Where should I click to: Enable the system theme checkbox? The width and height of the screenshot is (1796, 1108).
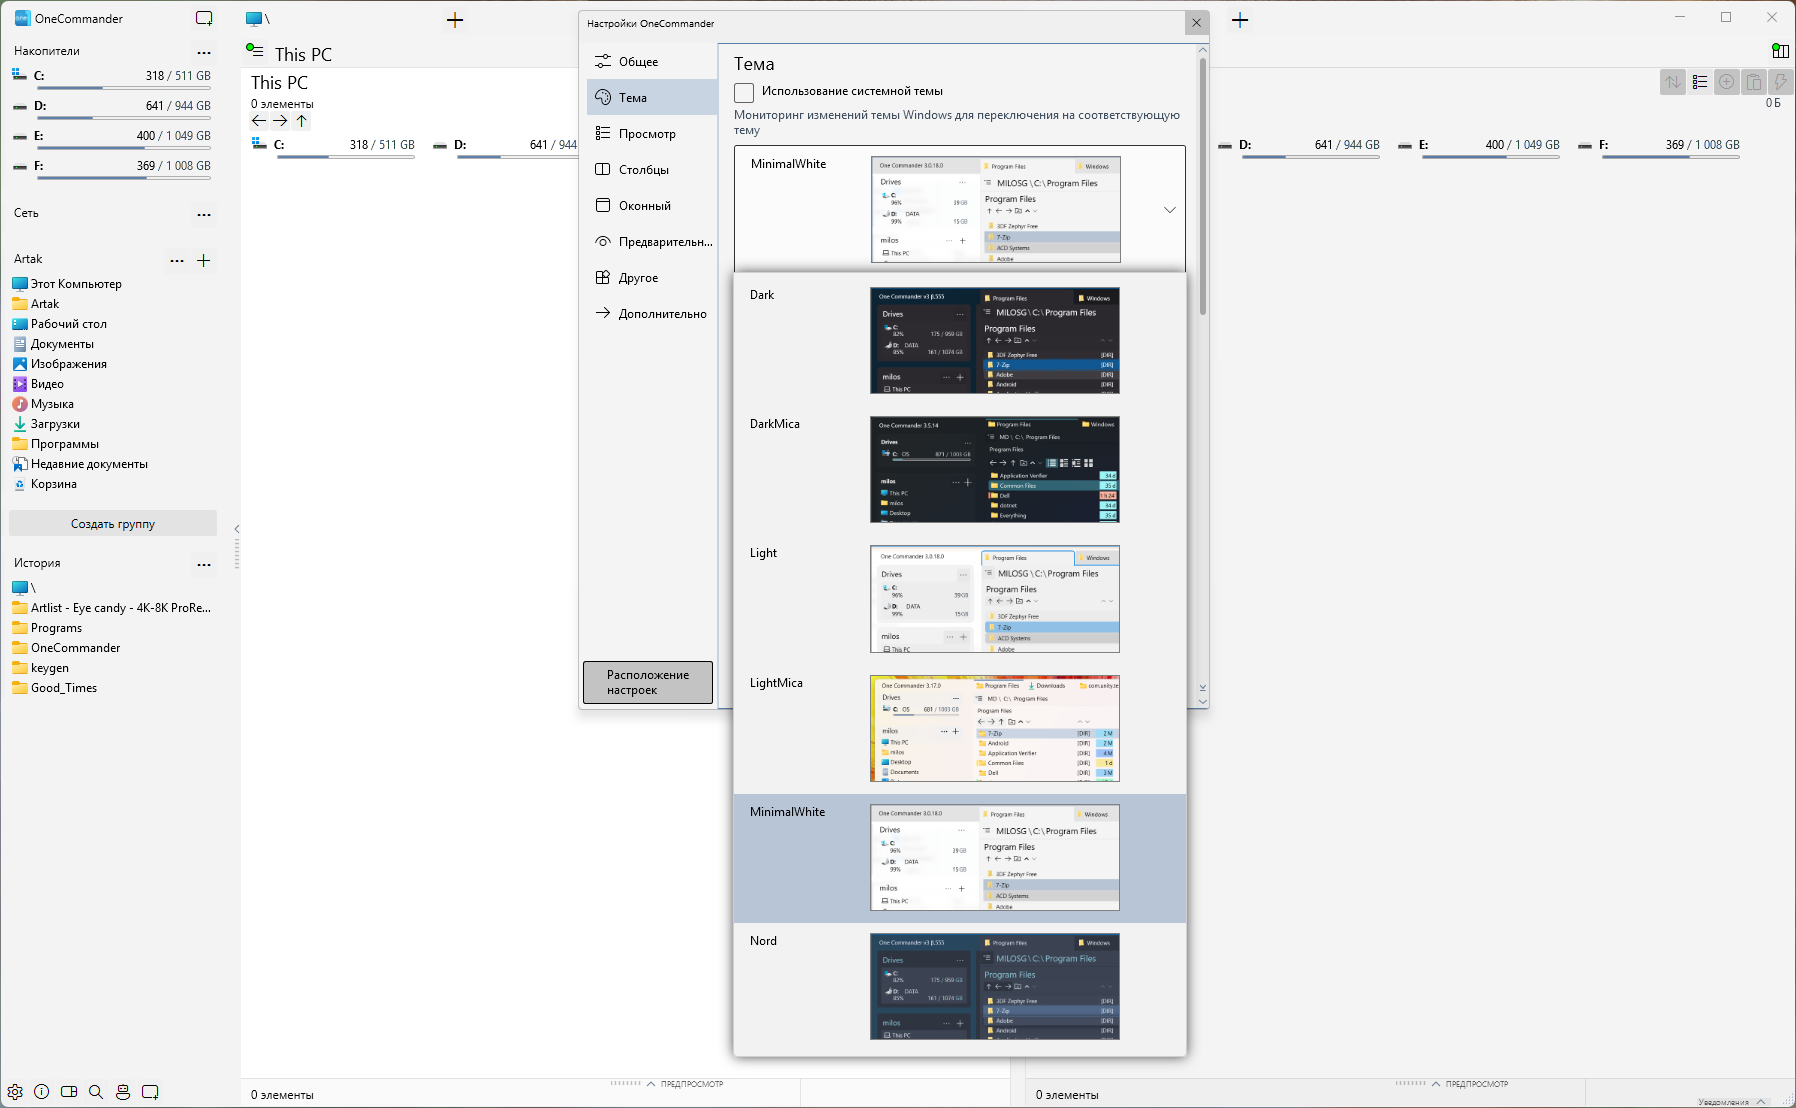(x=744, y=92)
